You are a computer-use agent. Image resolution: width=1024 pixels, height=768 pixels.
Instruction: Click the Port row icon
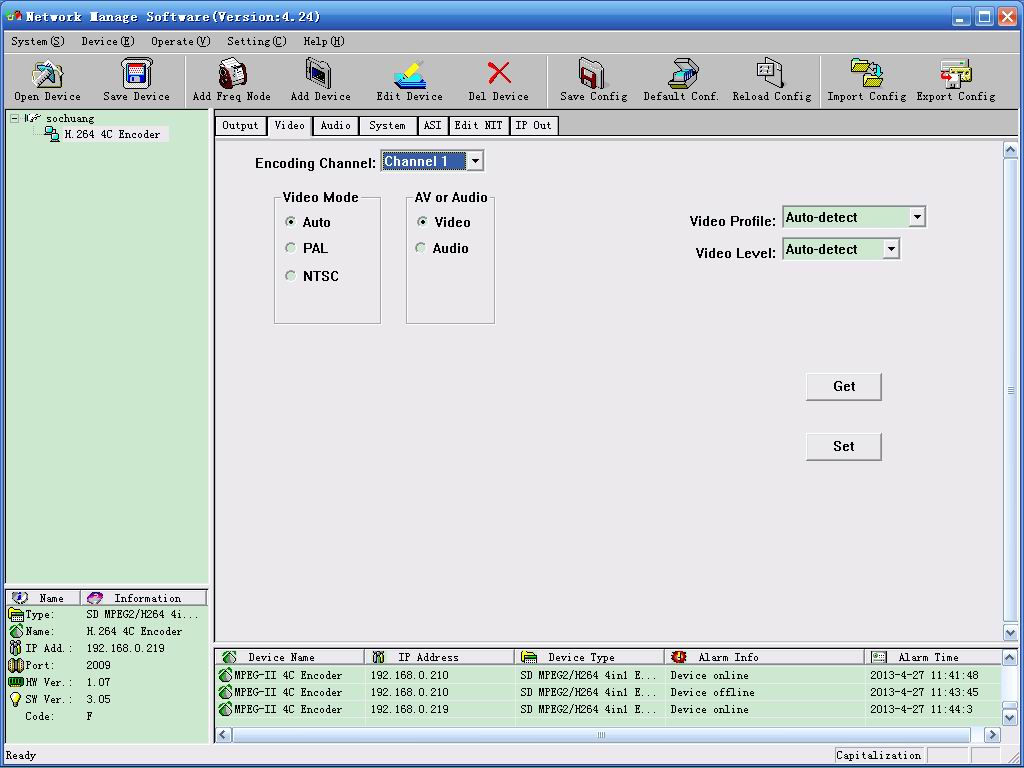click(16, 665)
